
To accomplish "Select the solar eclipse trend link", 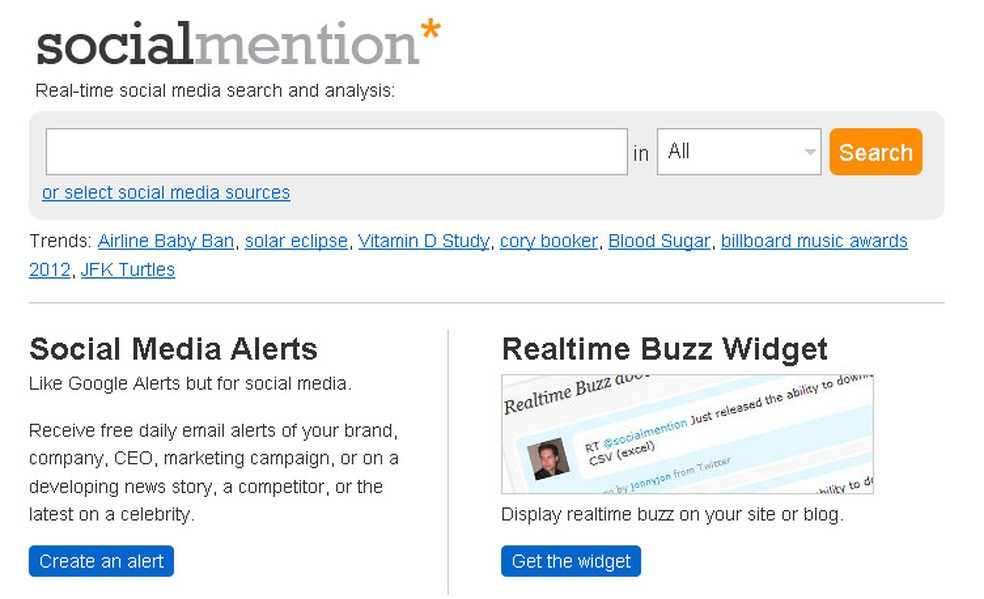I will [x=296, y=241].
